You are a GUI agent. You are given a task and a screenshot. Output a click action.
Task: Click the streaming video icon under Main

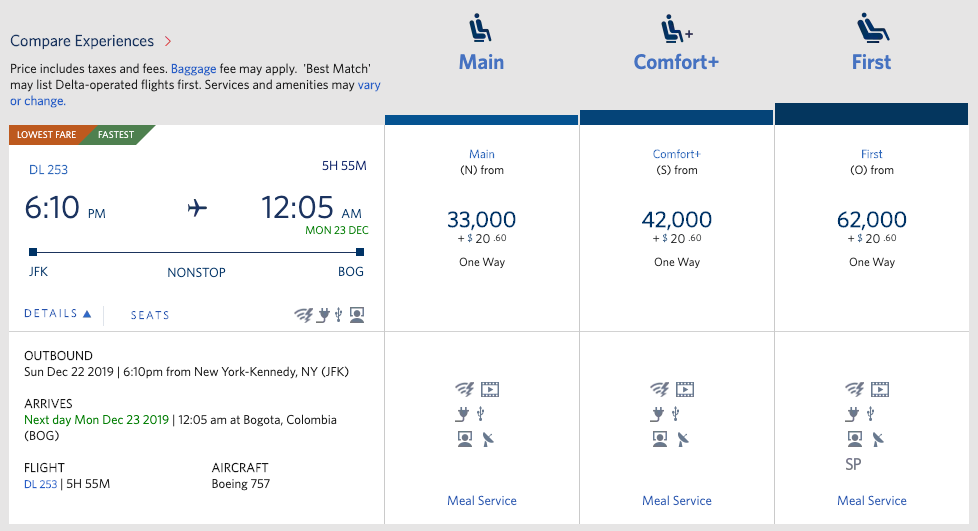pyautogui.click(x=489, y=389)
